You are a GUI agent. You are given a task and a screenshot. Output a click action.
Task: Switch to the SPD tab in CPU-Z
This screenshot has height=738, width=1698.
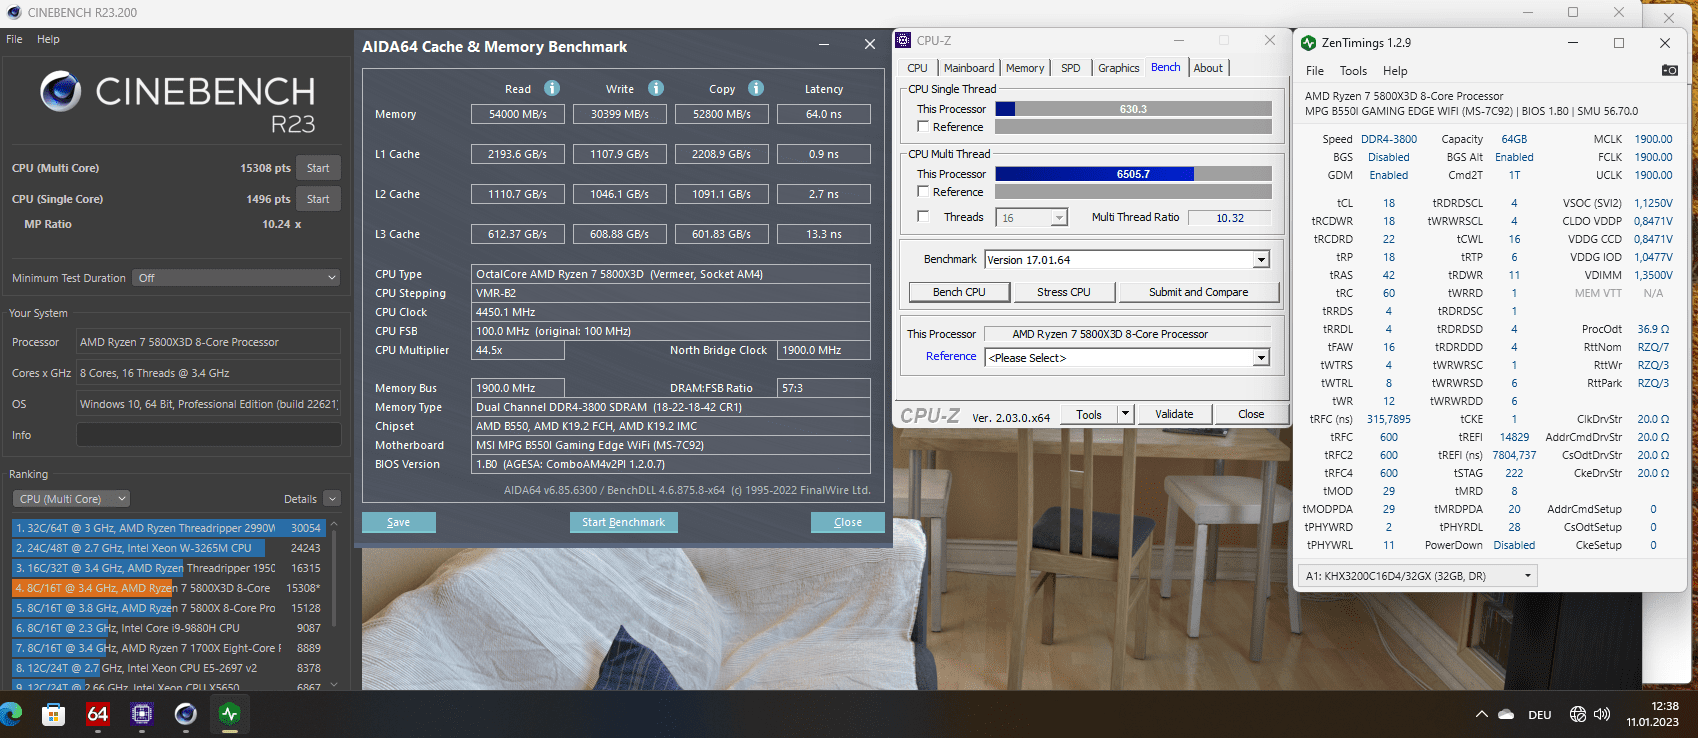click(x=1071, y=68)
